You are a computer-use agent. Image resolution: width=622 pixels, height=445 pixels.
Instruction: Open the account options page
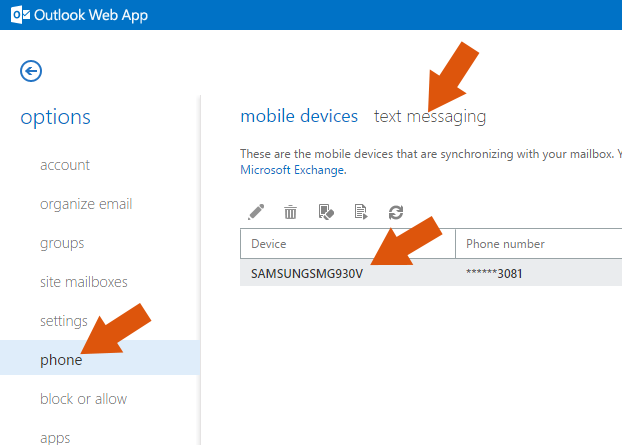65,165
